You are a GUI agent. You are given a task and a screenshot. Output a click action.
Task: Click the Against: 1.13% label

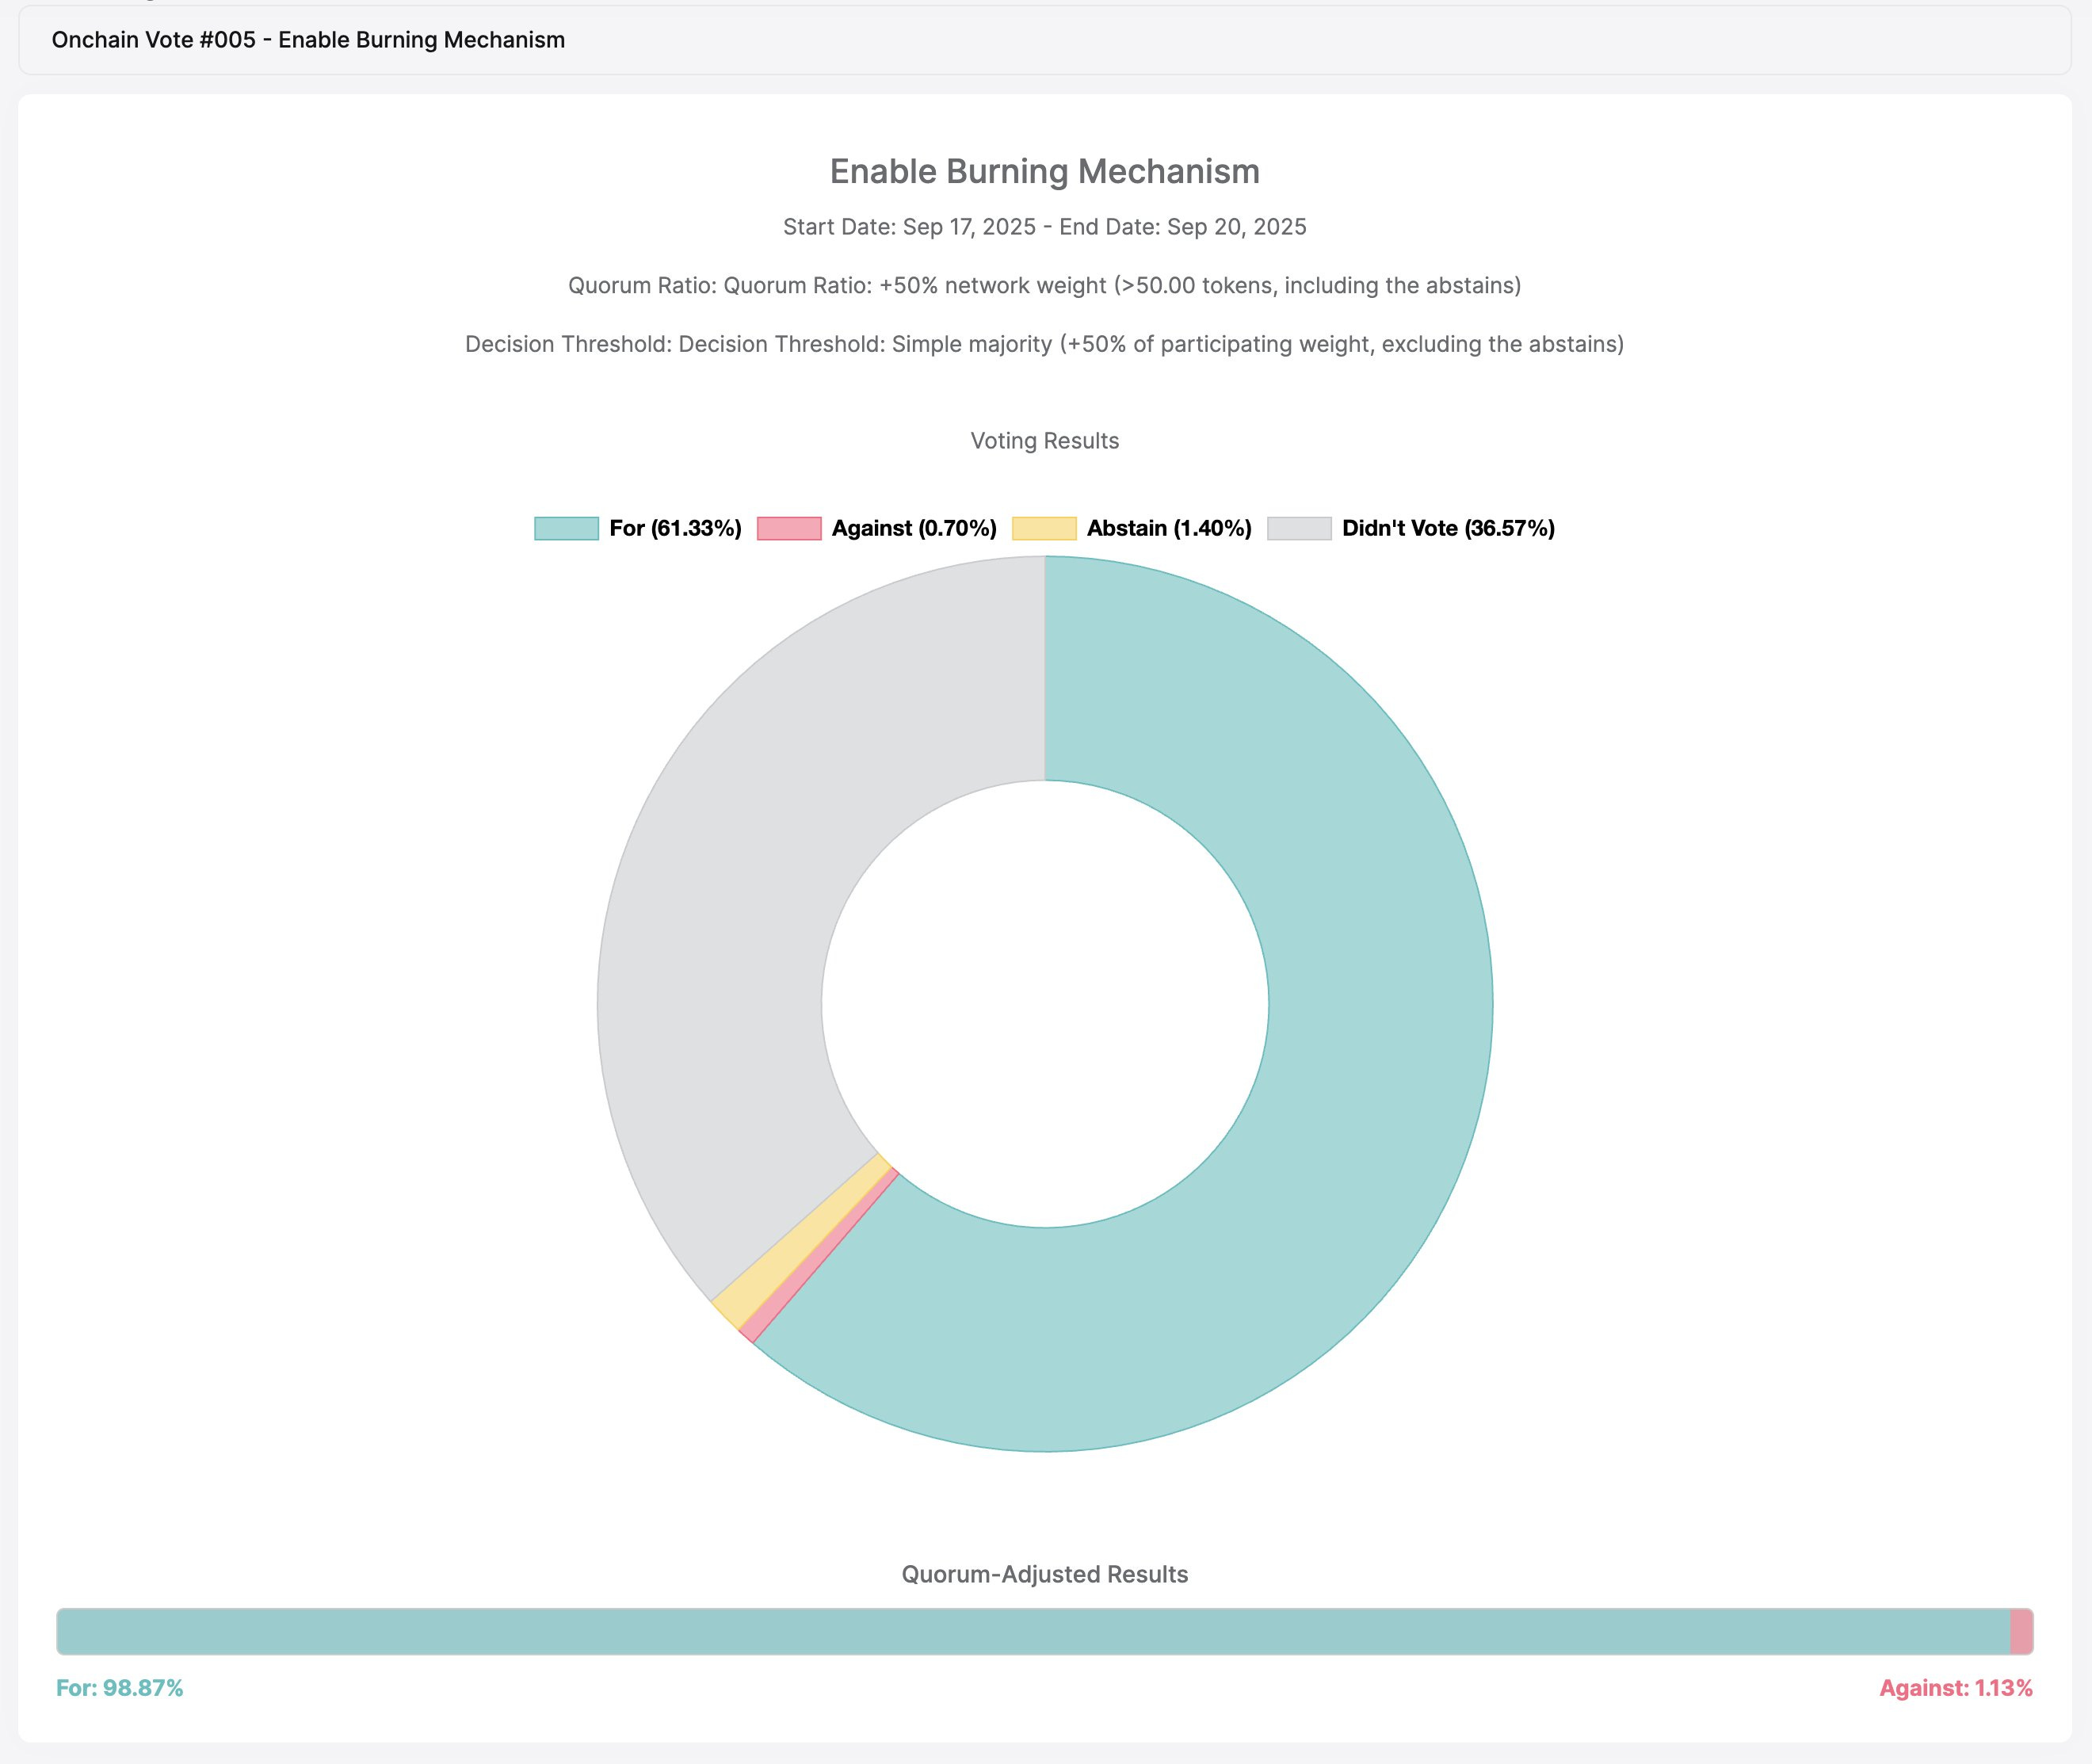(1955, 1688)
